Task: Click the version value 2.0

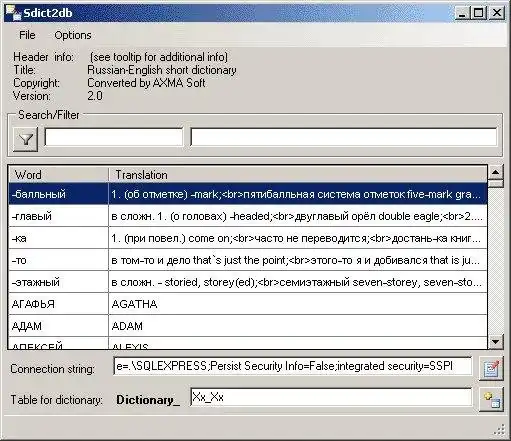Action: point(95,96)
